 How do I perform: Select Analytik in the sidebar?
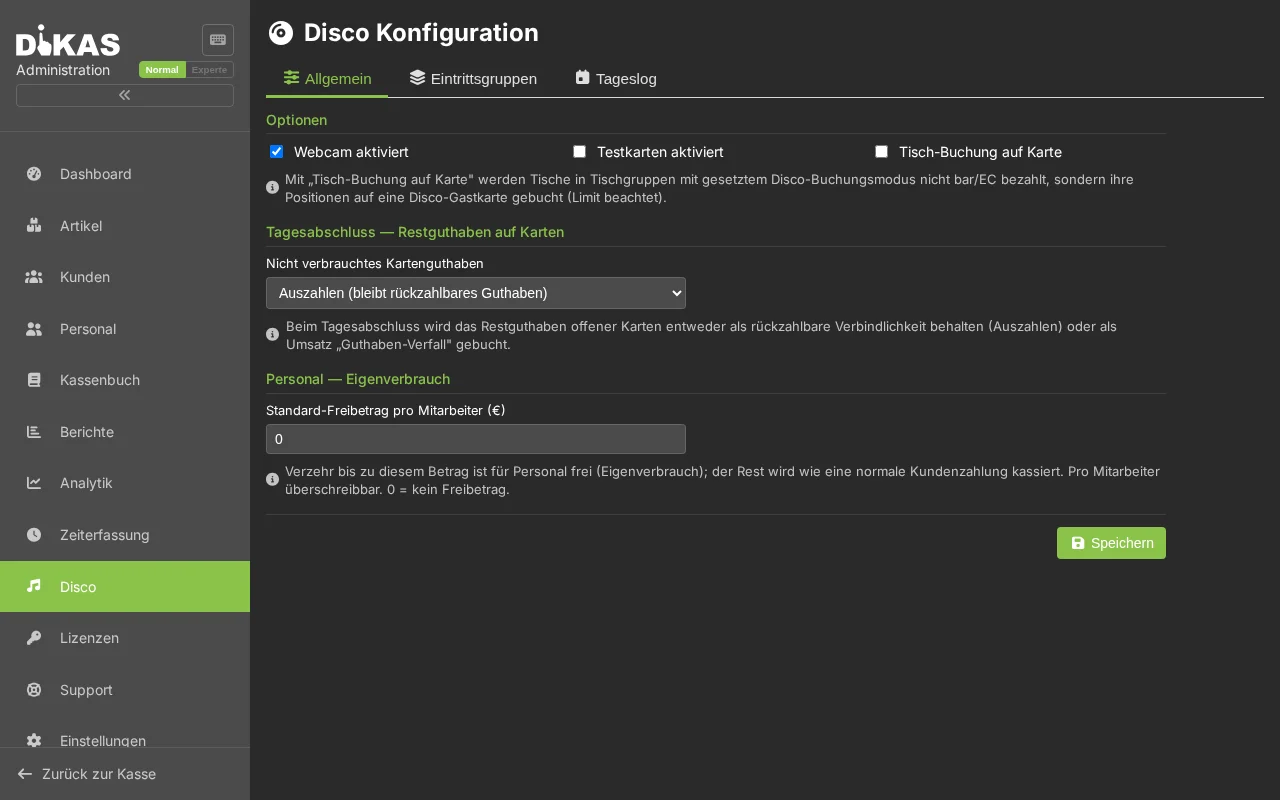[125, 483]
